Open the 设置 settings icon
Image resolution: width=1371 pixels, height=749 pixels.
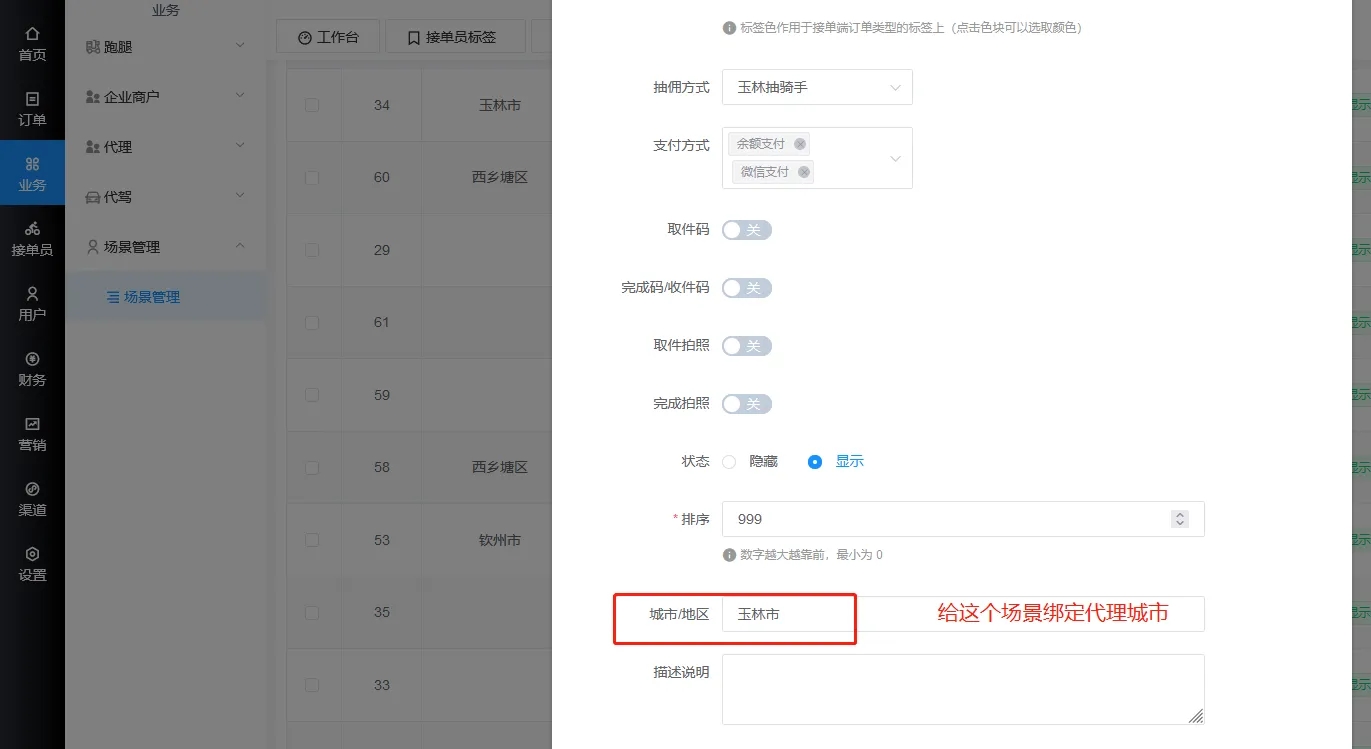[x=32, y=564]
